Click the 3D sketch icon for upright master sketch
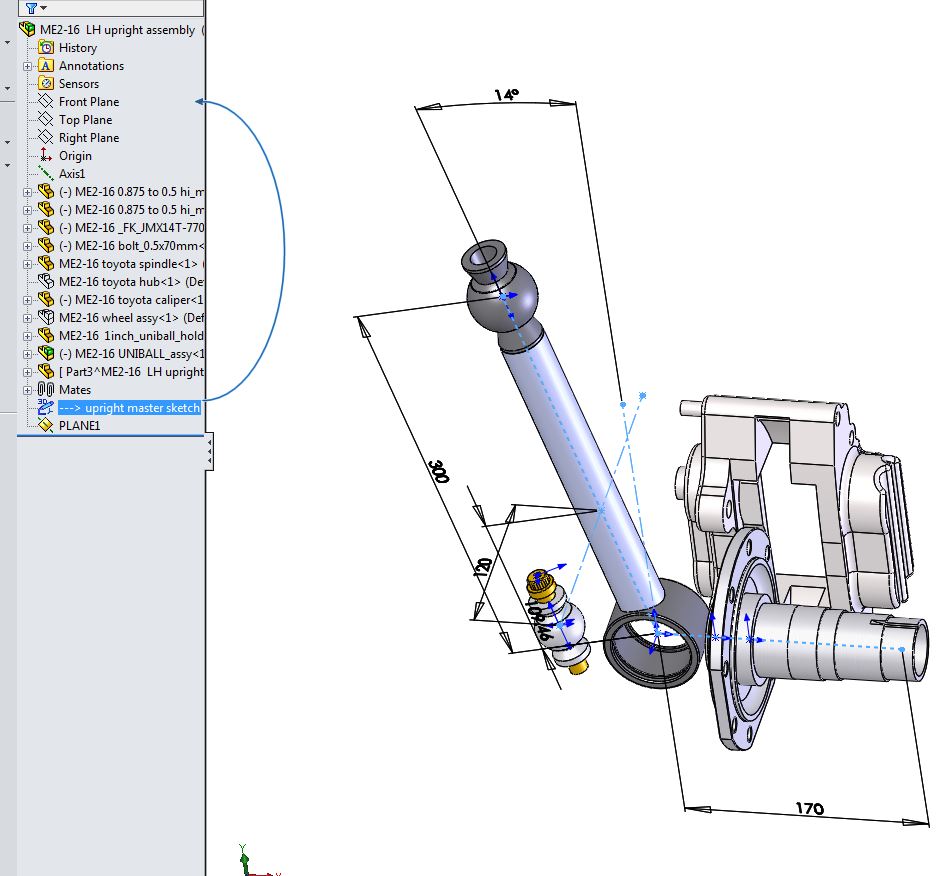 46,407
